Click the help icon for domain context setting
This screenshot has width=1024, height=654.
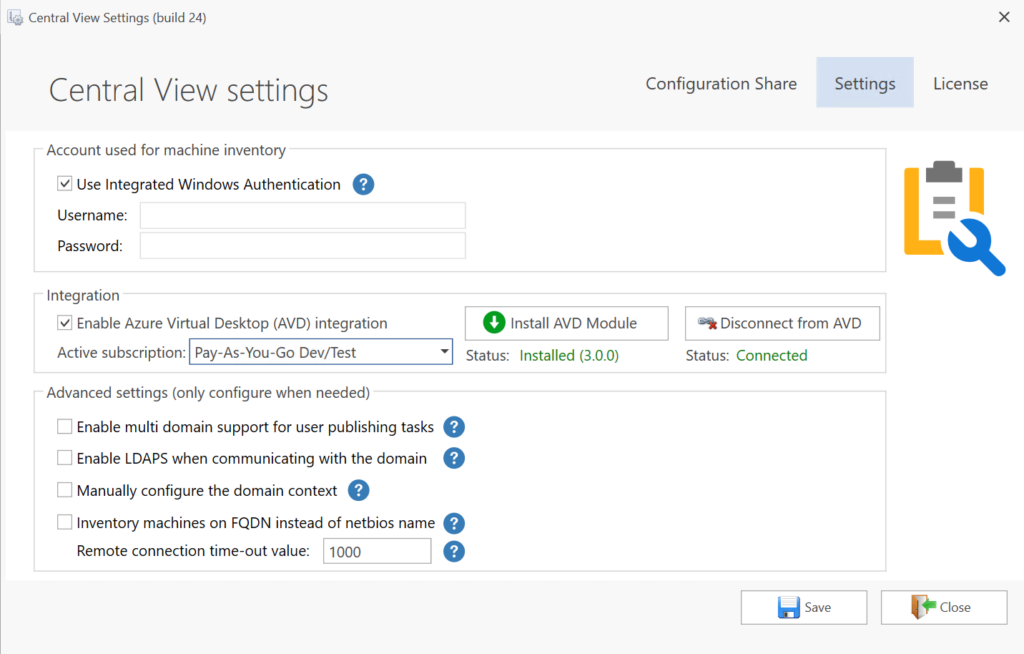pos(358,490)
